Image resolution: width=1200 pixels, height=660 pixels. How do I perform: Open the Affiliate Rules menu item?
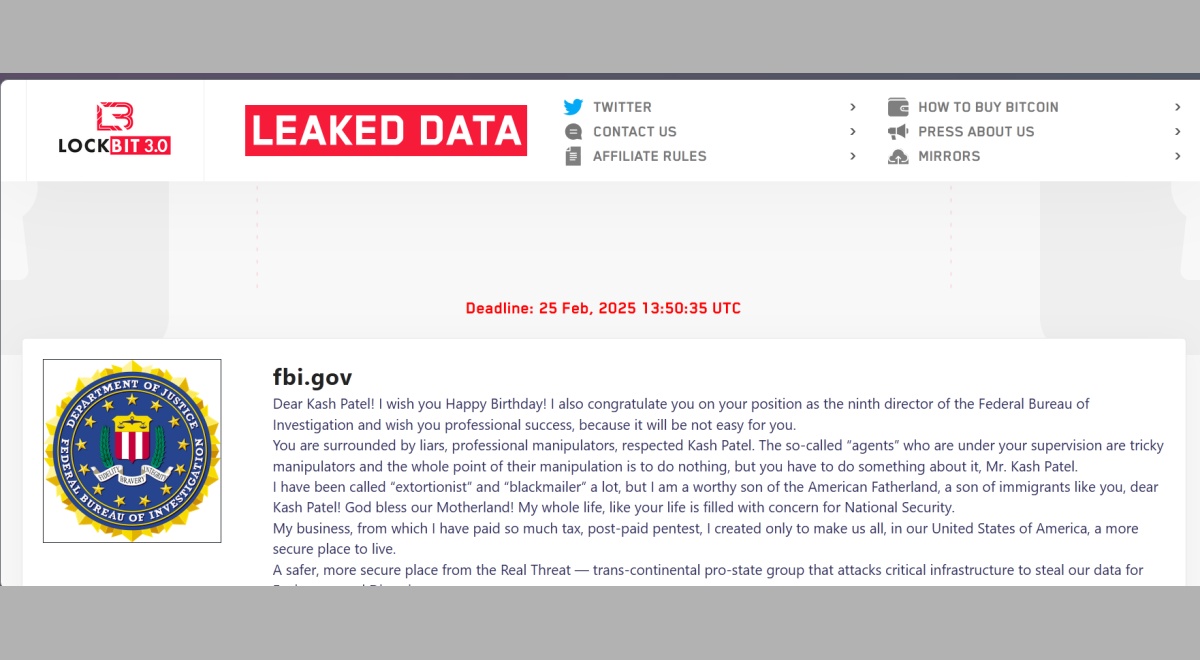pyautogui.click(x=649, y=156)
